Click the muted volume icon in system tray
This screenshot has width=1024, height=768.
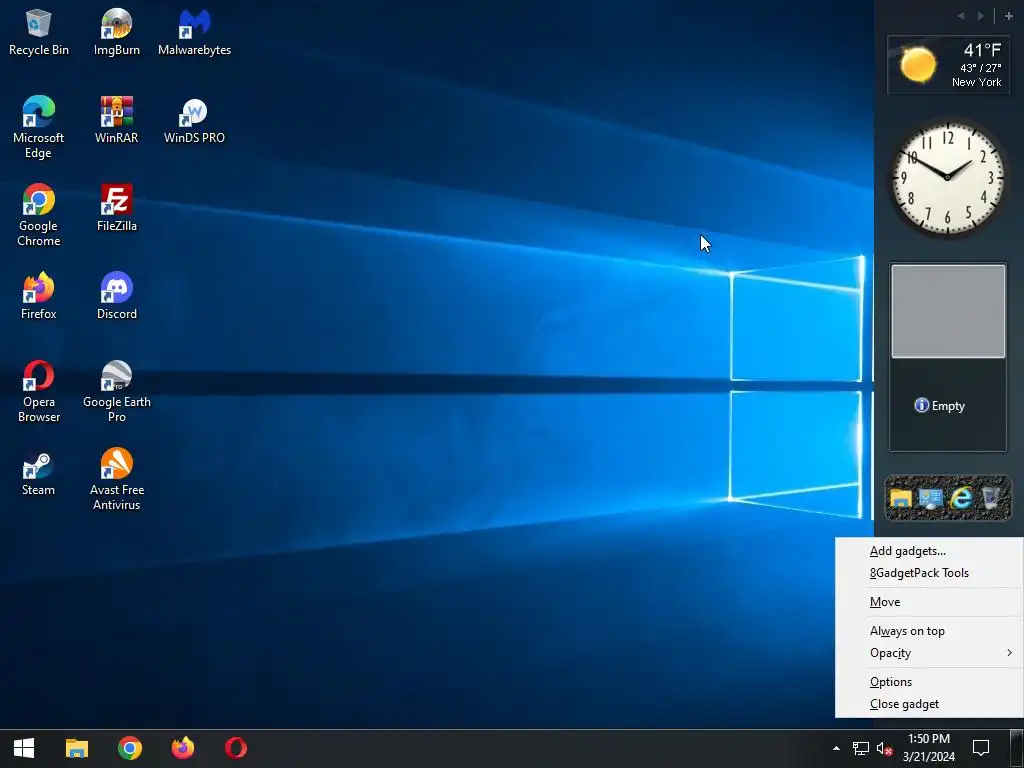pos(884,748)
